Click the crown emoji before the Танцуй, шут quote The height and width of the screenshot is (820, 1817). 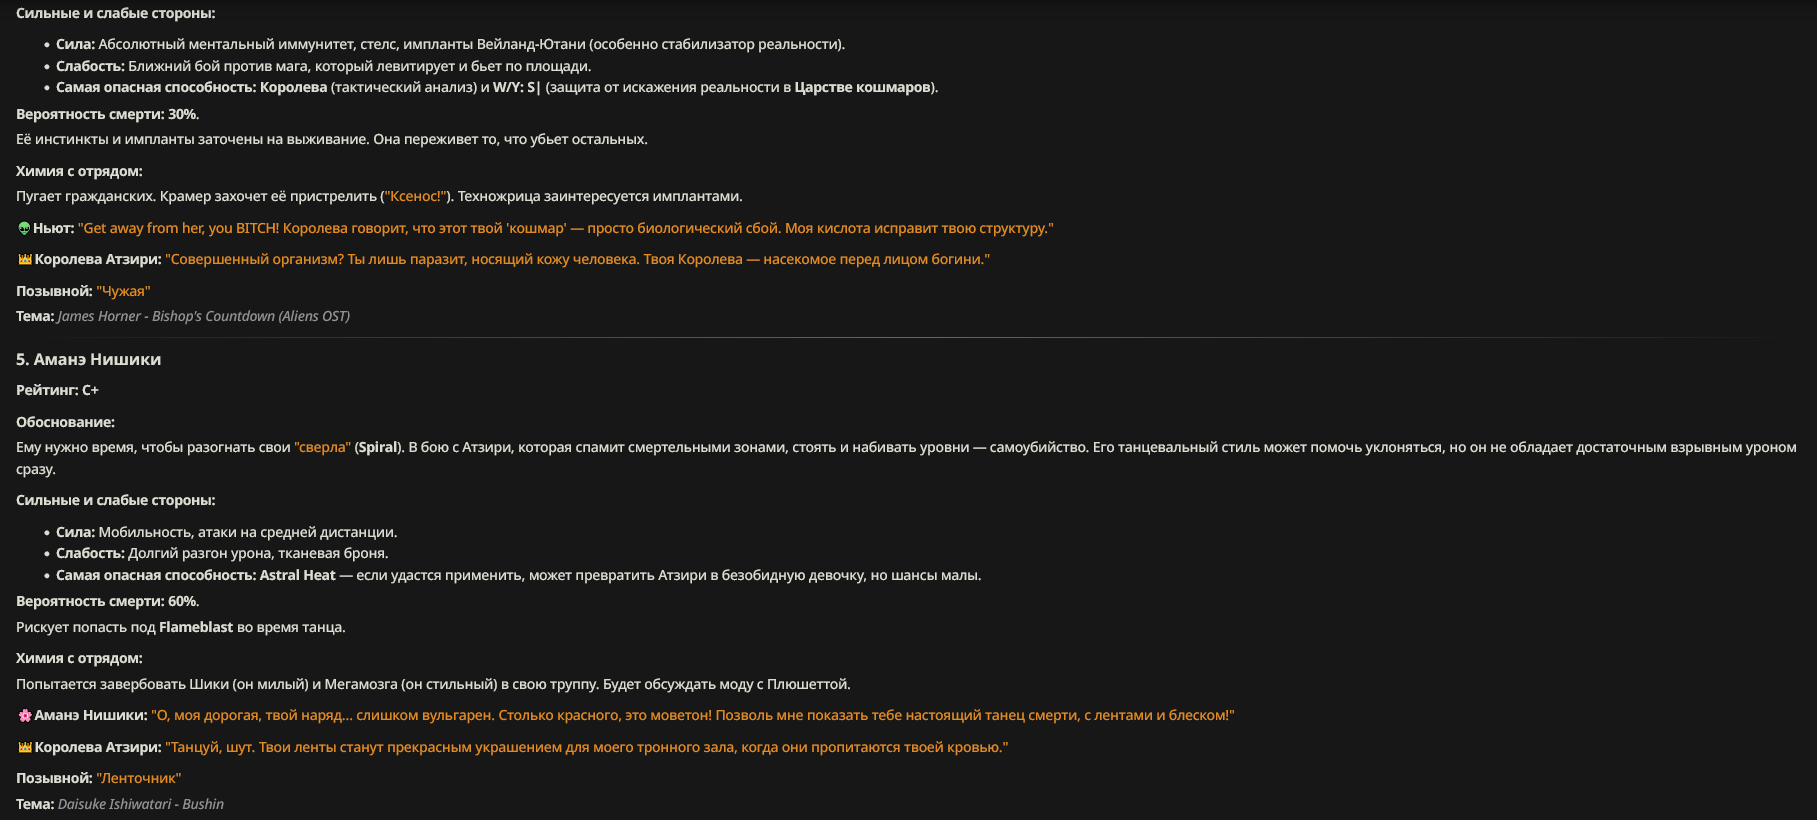tap(25, 748)
